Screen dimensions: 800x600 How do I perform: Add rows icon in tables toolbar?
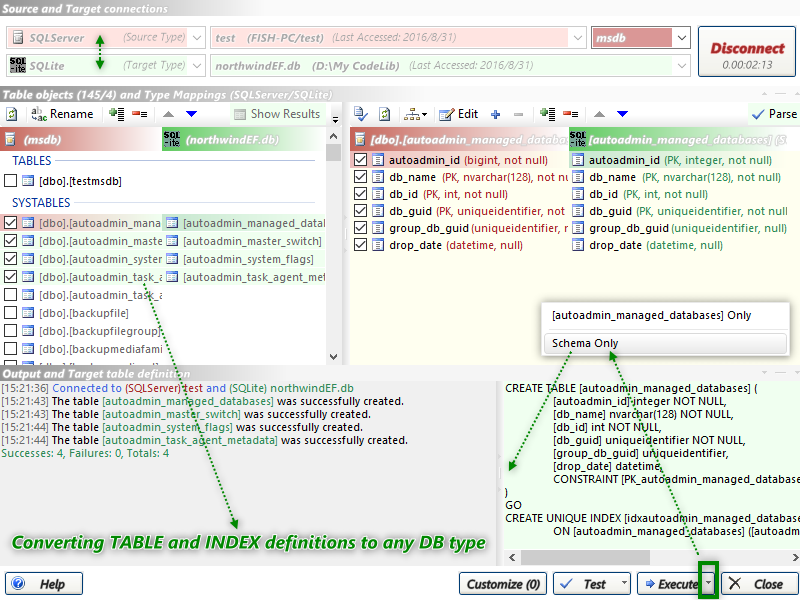click(117, 114)
